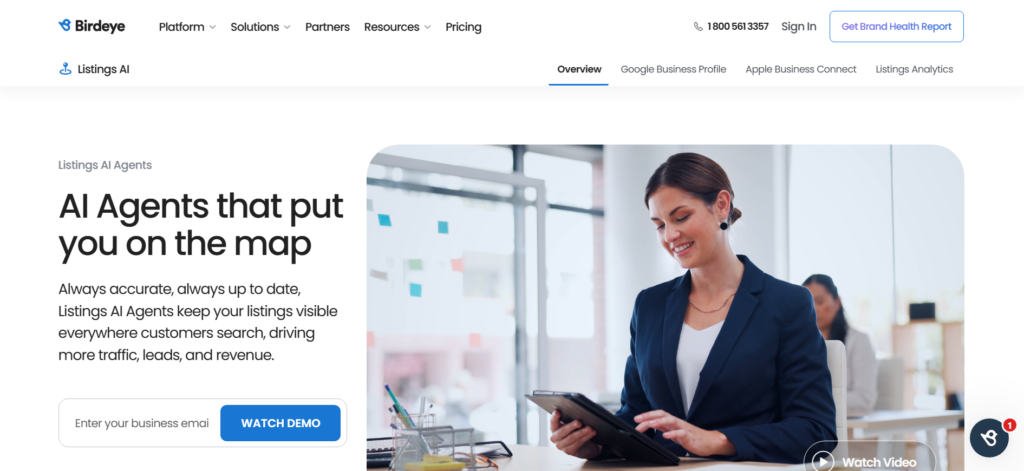Focus the business email input field
Screen dimensions: 1024x471
[x=142, y=423]
